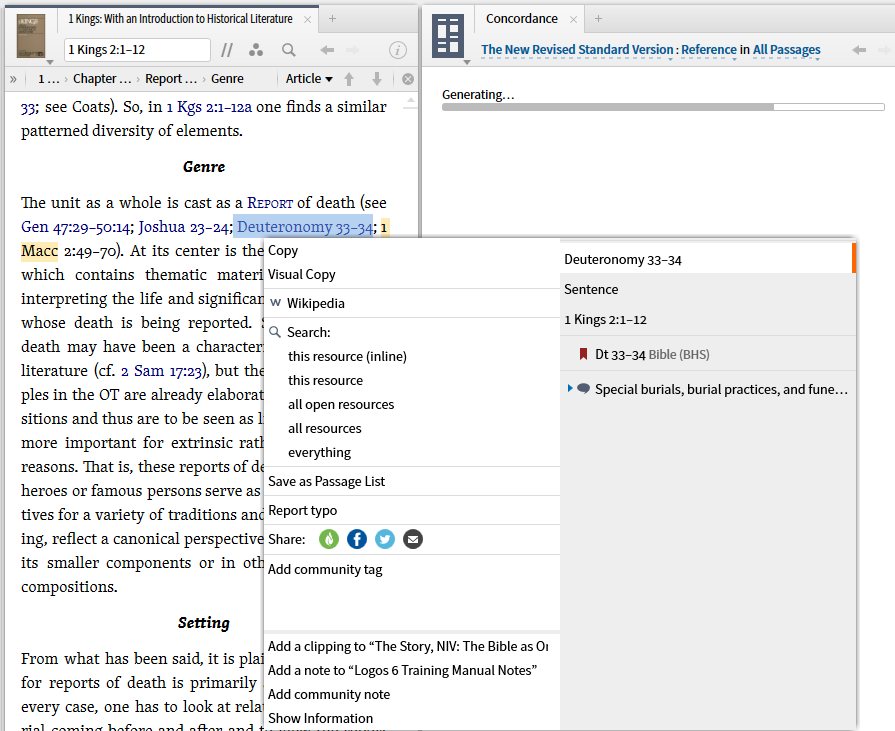
Task: Share on Twitter icon
Action: pyautogui.click(x=385, y=539)
